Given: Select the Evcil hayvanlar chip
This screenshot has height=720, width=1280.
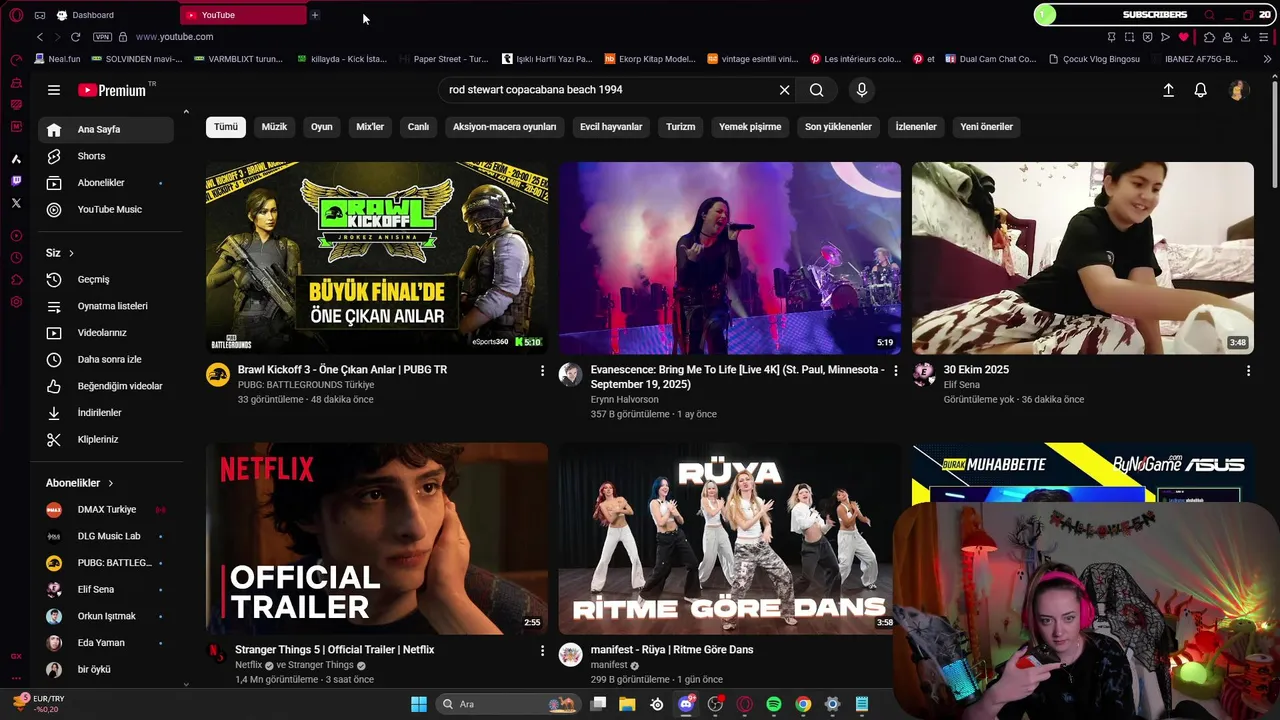Looking at the screenshot, I should tap(611, 127).
